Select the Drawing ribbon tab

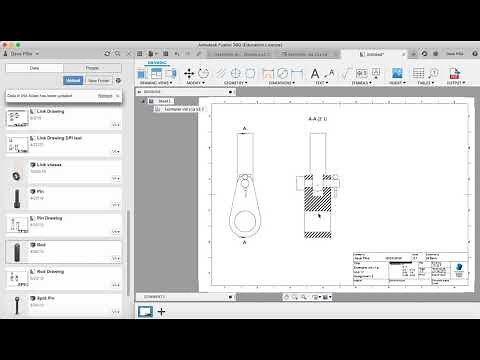(x=157, y=62)
